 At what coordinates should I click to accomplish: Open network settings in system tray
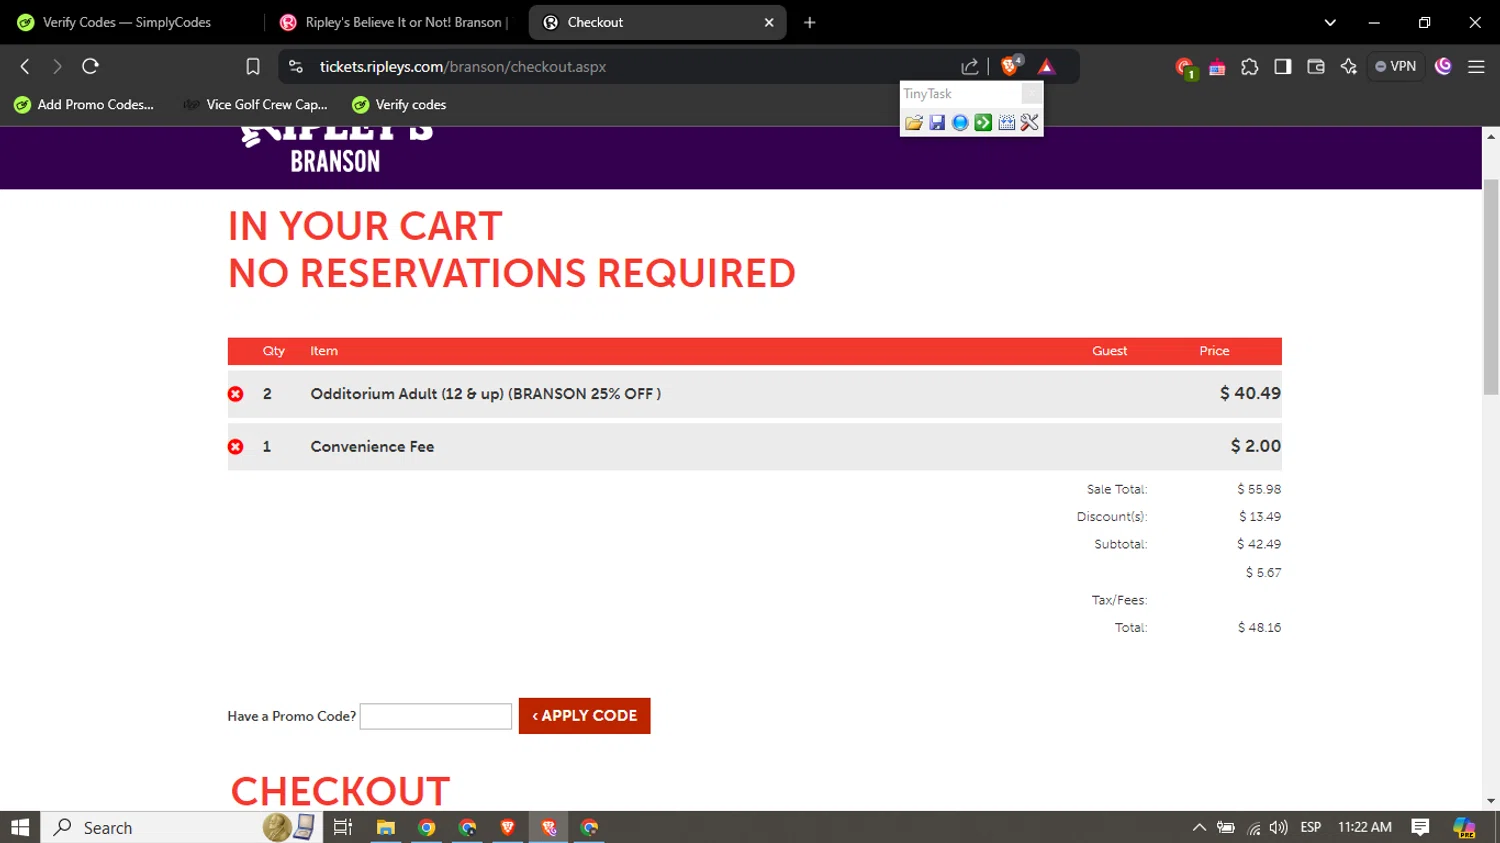click(1253, 827)
